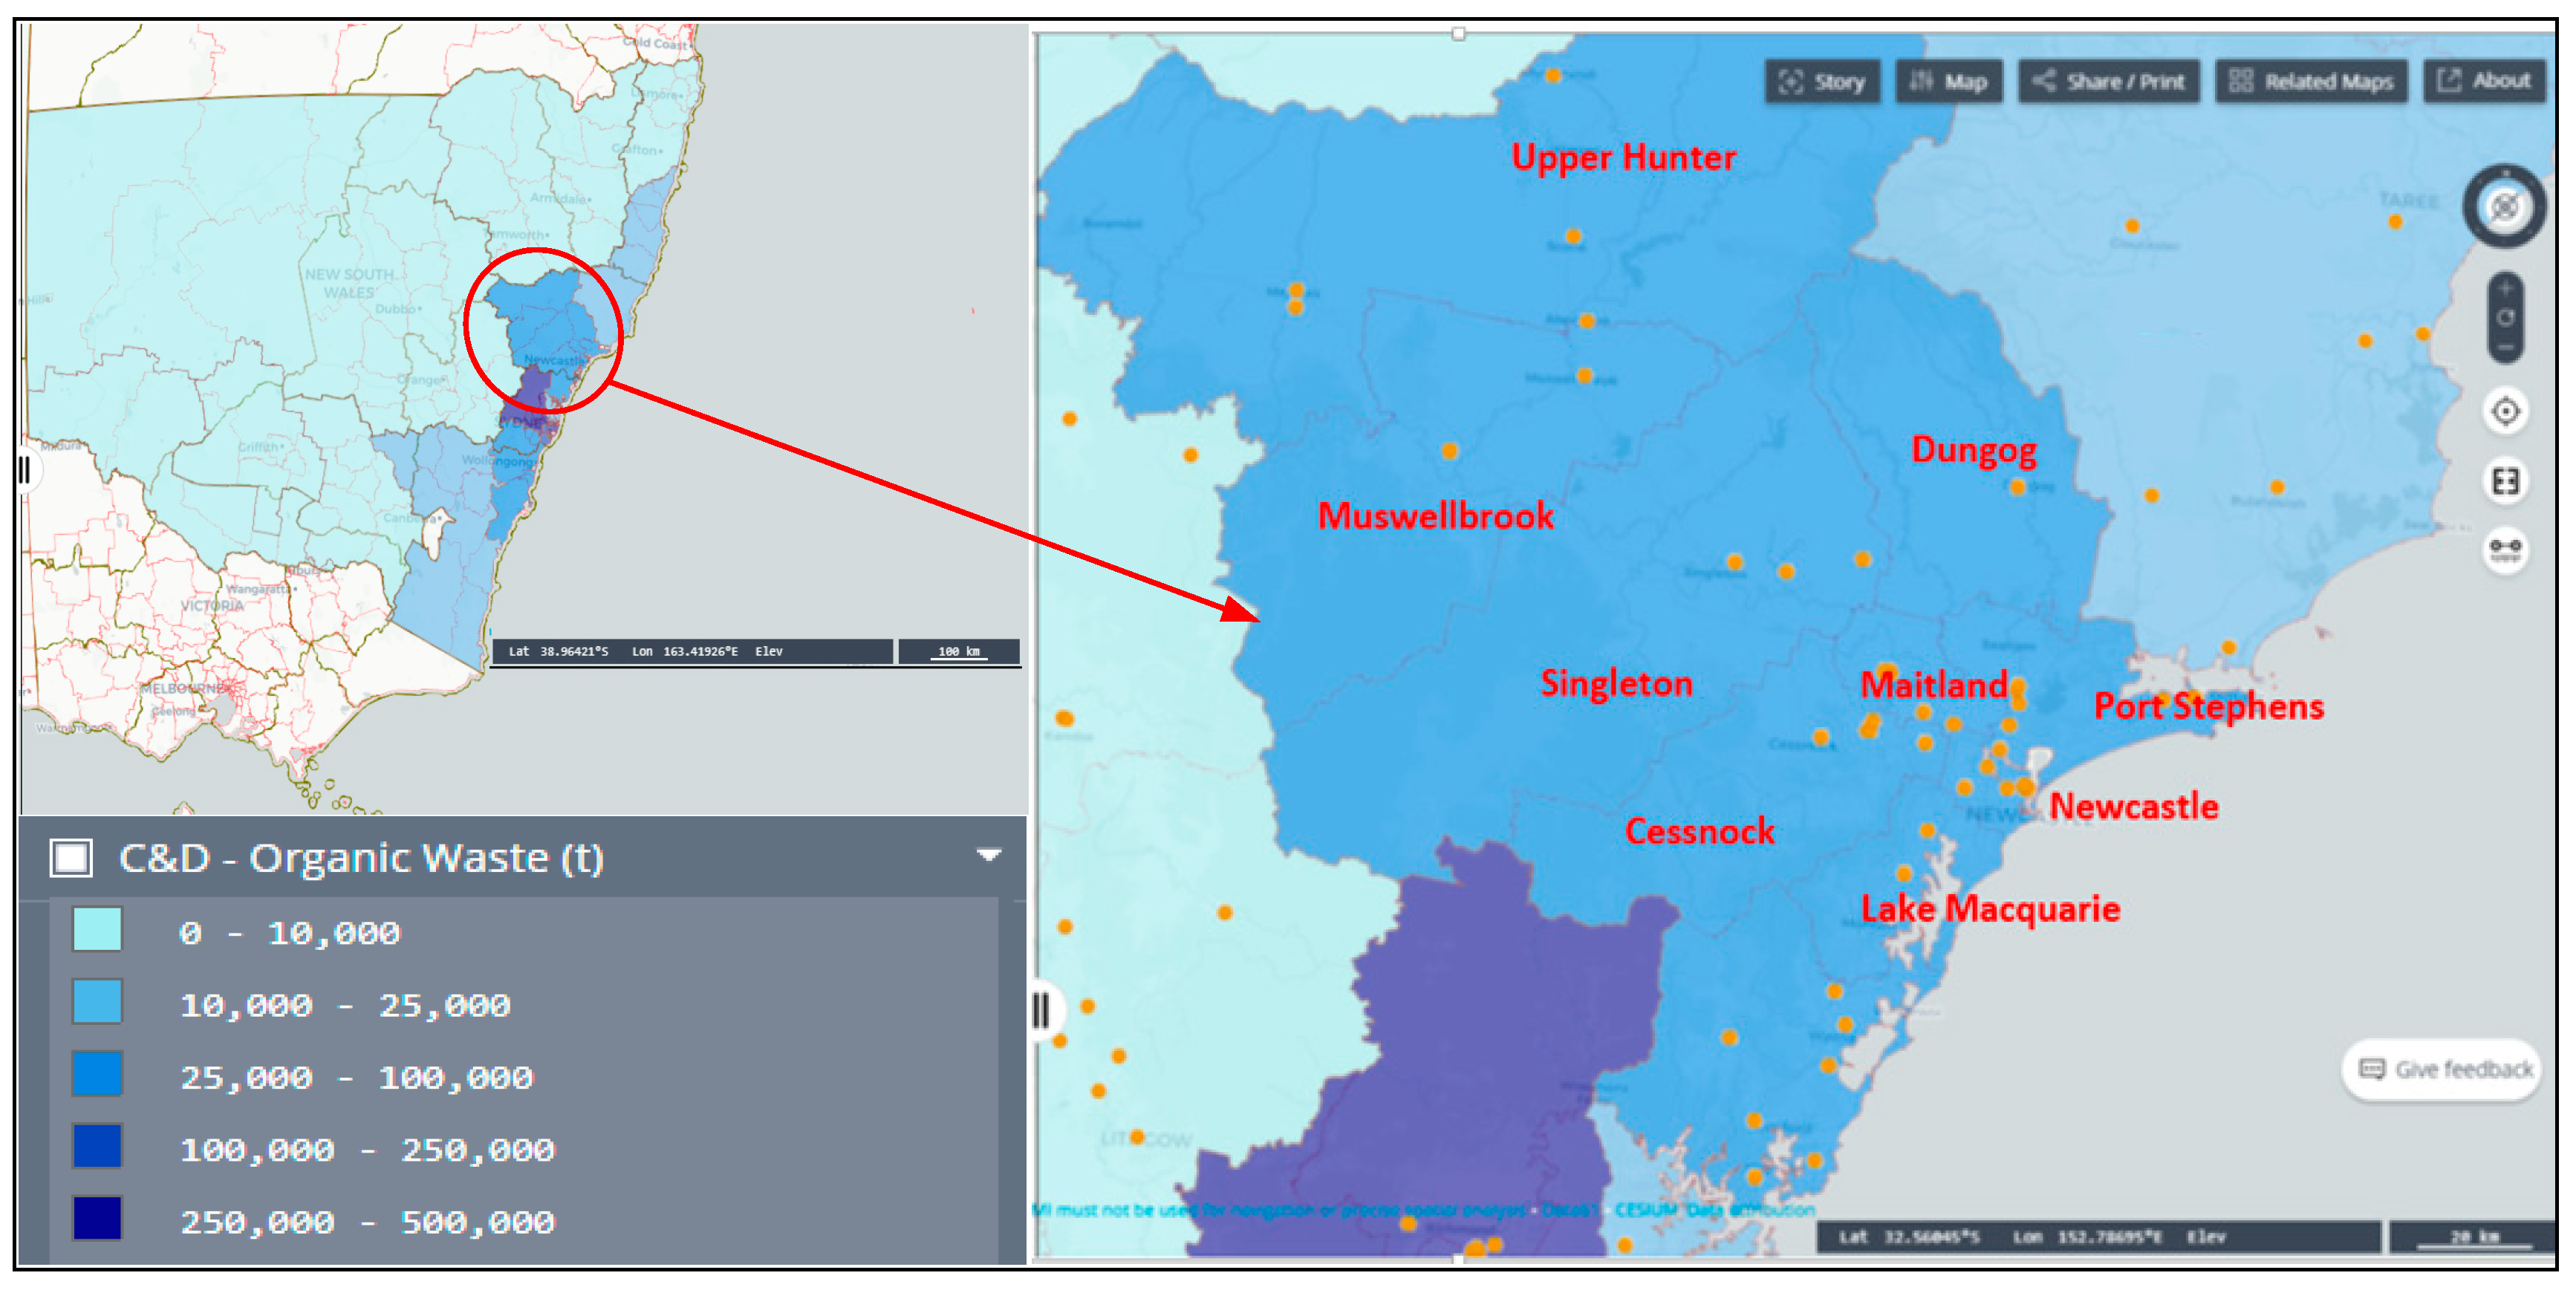Click the compass gyroscope control

click(x=2503, y=207)
